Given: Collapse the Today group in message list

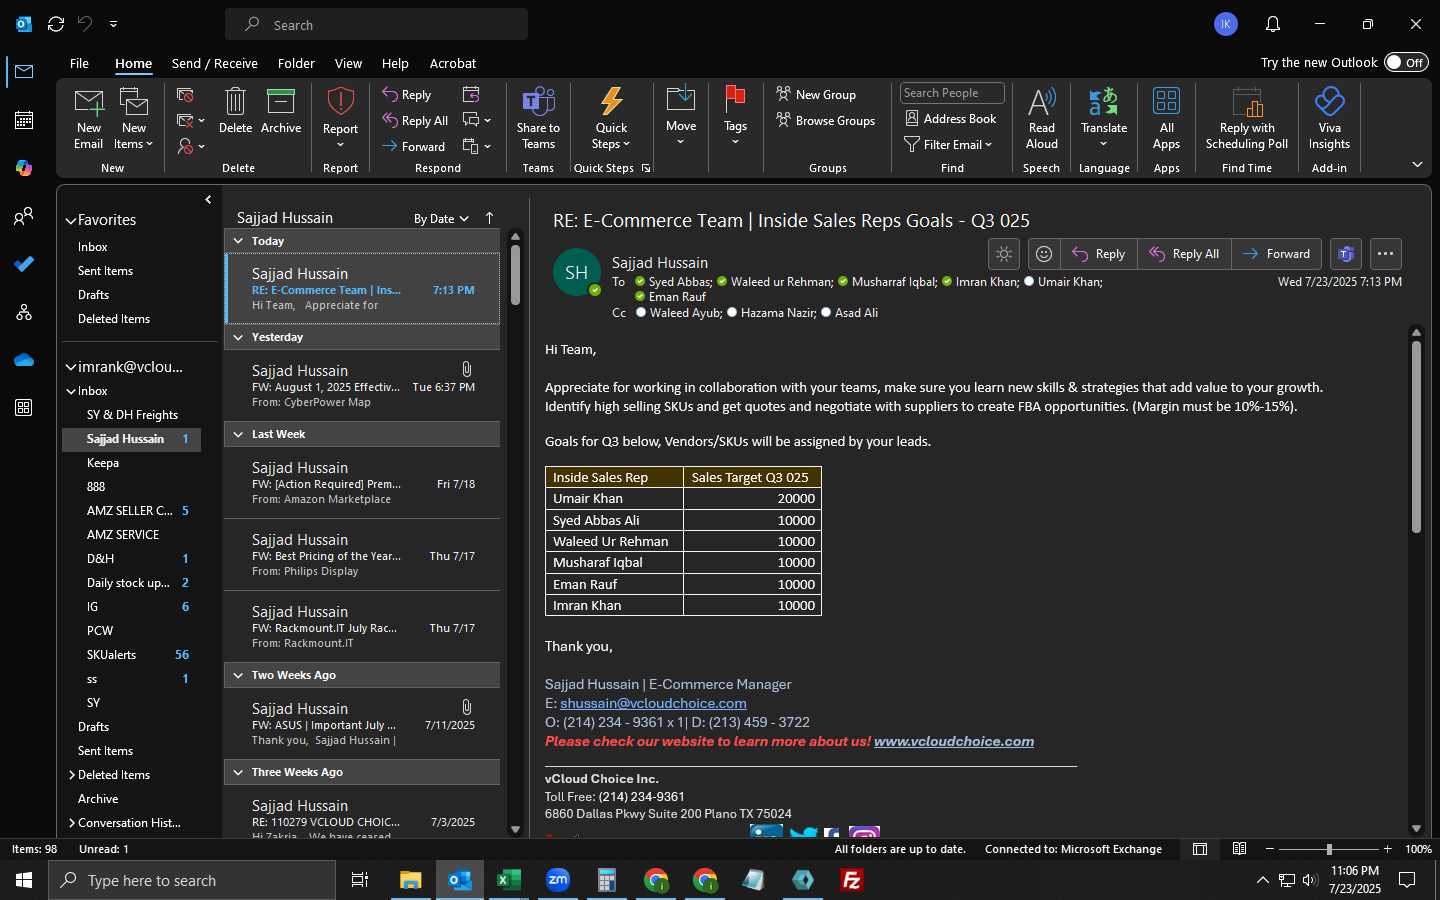Looking at the screenshot, I should [x=238, y=241].
